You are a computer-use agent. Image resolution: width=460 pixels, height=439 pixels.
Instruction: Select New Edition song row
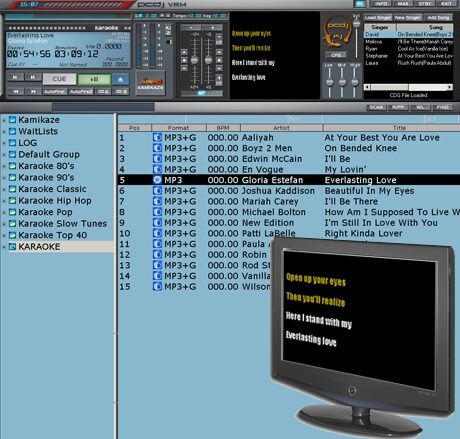coord(289,223)
